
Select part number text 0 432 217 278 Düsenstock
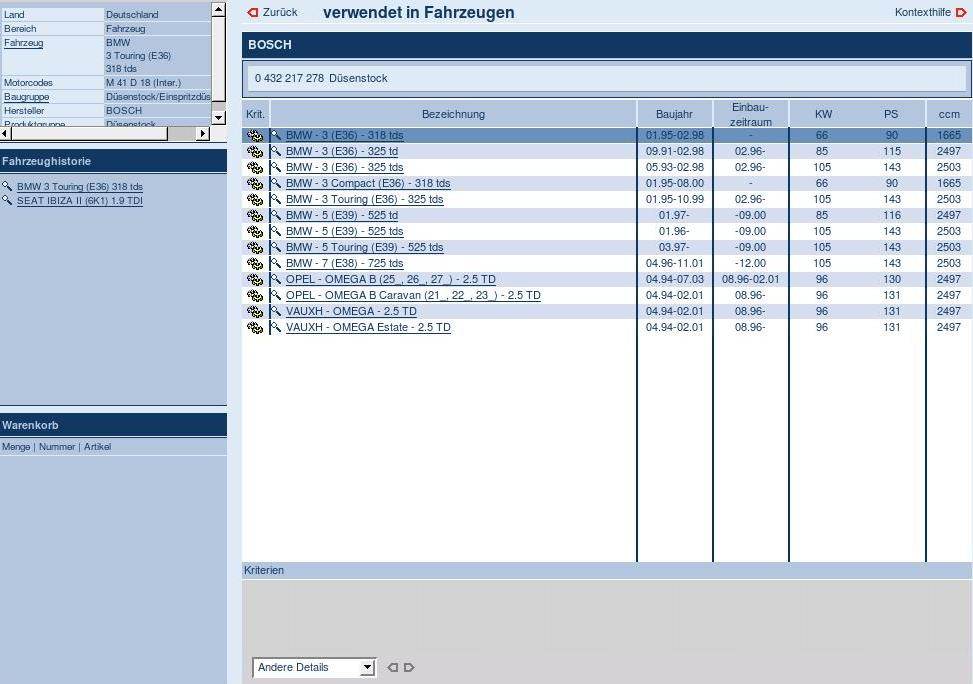click(x=321, y=78)
